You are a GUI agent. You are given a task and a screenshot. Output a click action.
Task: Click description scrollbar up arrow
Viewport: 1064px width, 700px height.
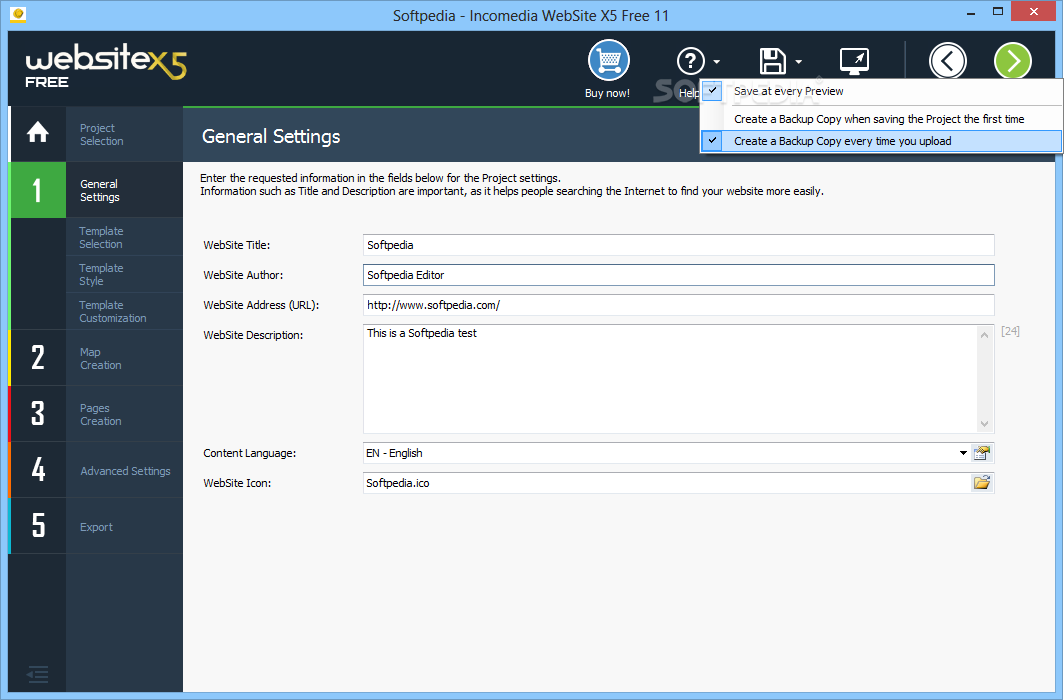point(985,334)
